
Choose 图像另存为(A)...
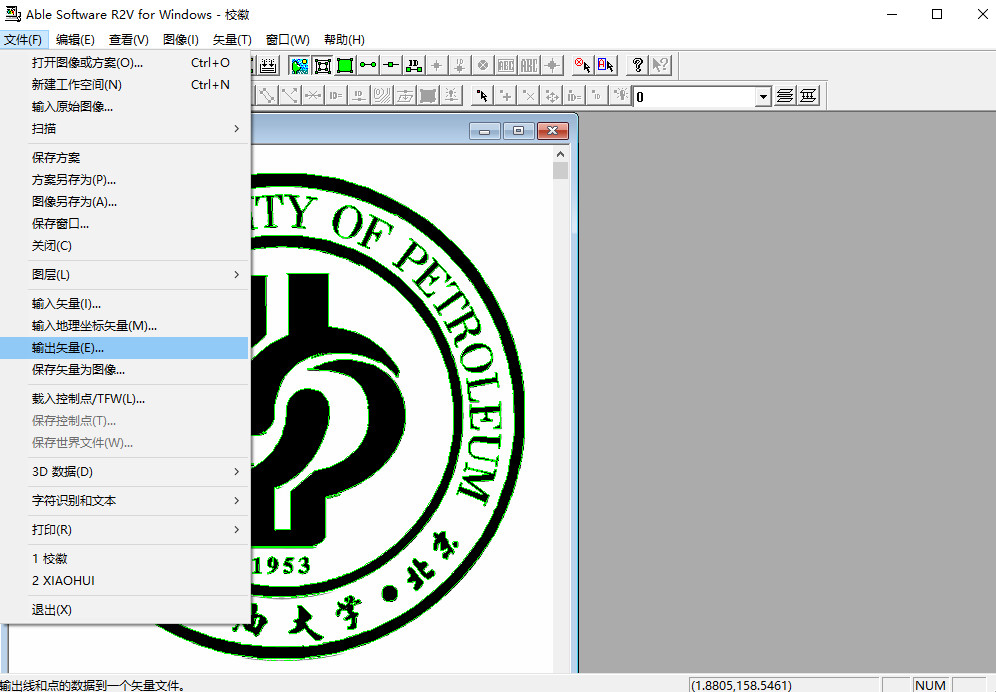(x=125, y=201)
